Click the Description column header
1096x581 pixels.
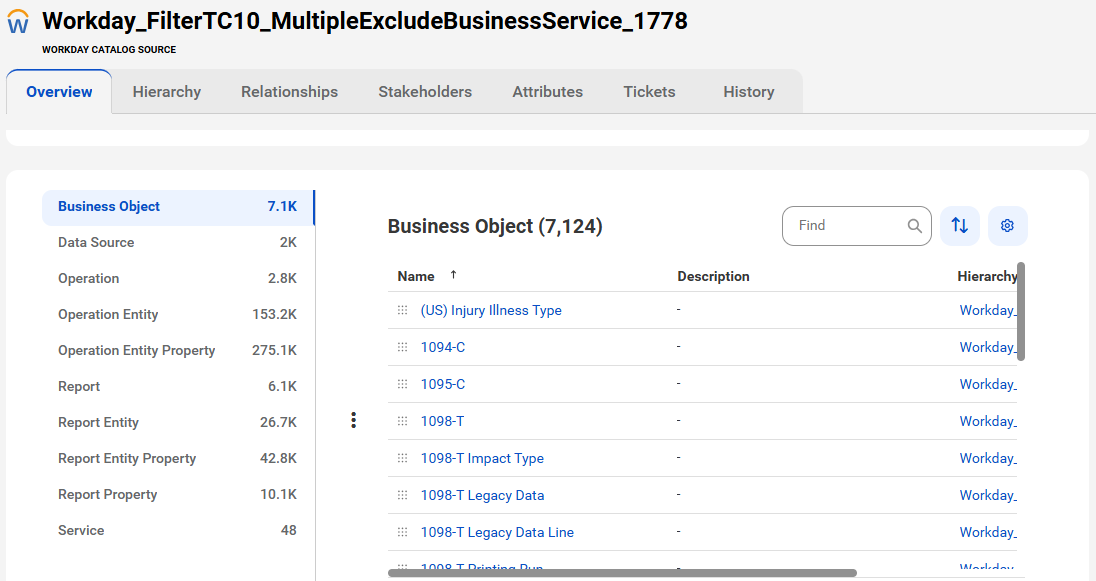[x=713, y=277]
